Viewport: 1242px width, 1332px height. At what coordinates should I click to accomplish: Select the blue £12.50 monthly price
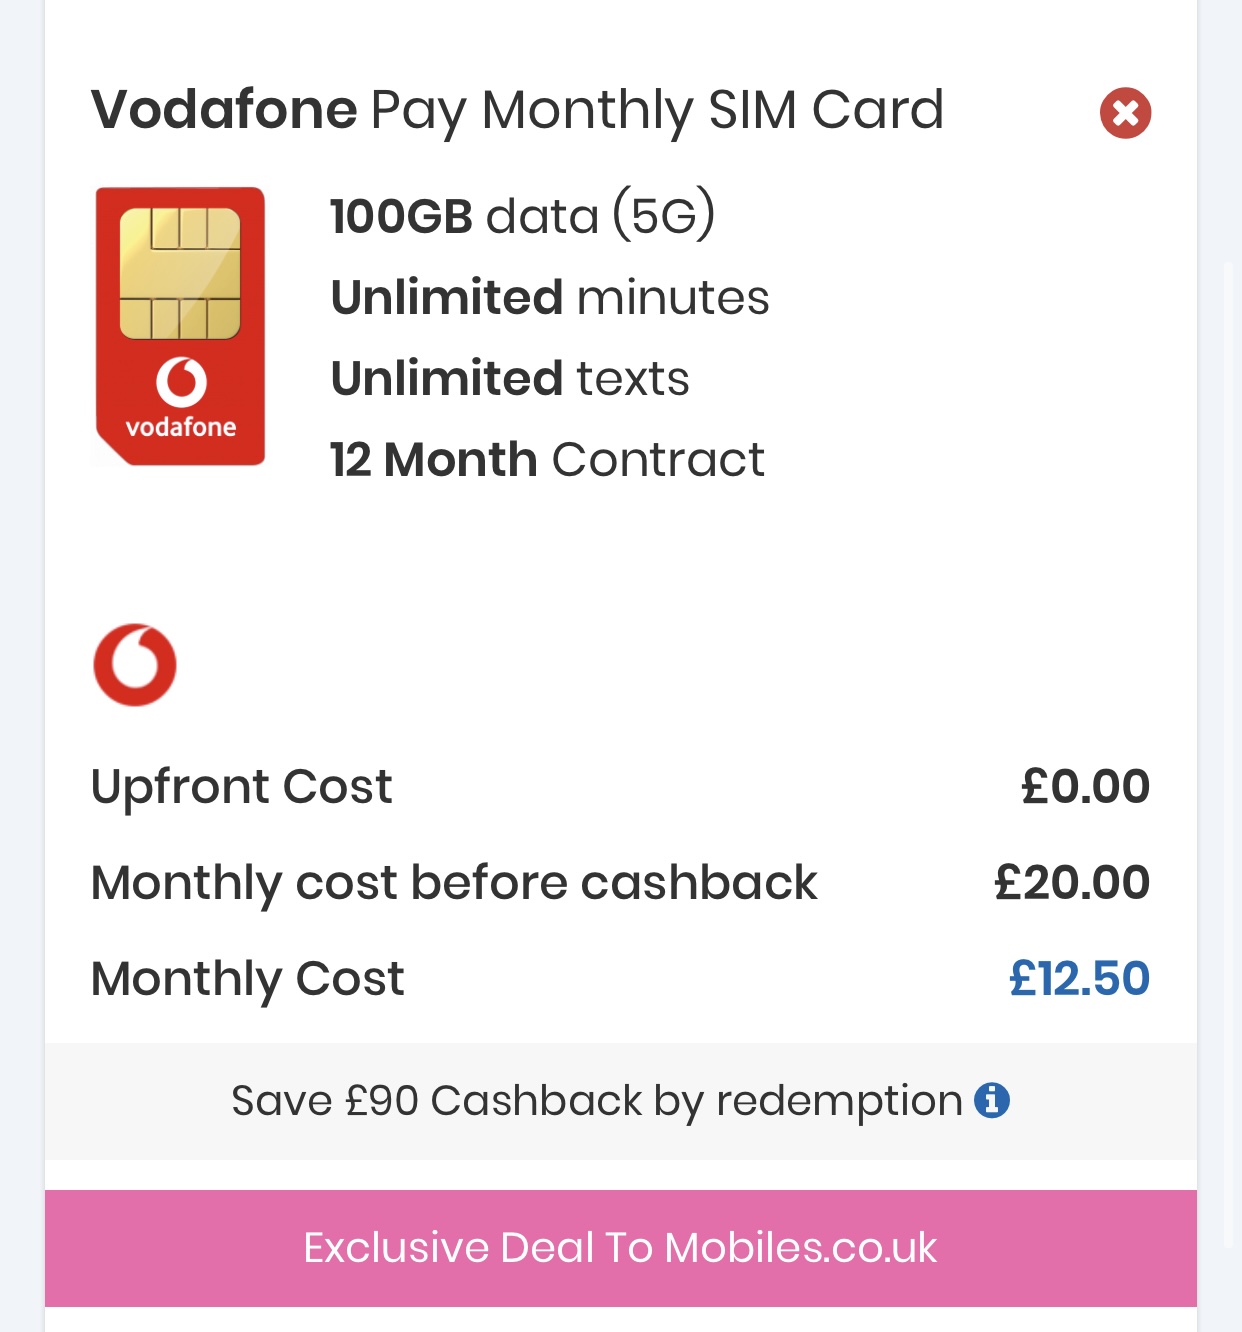pos(1079,979)
